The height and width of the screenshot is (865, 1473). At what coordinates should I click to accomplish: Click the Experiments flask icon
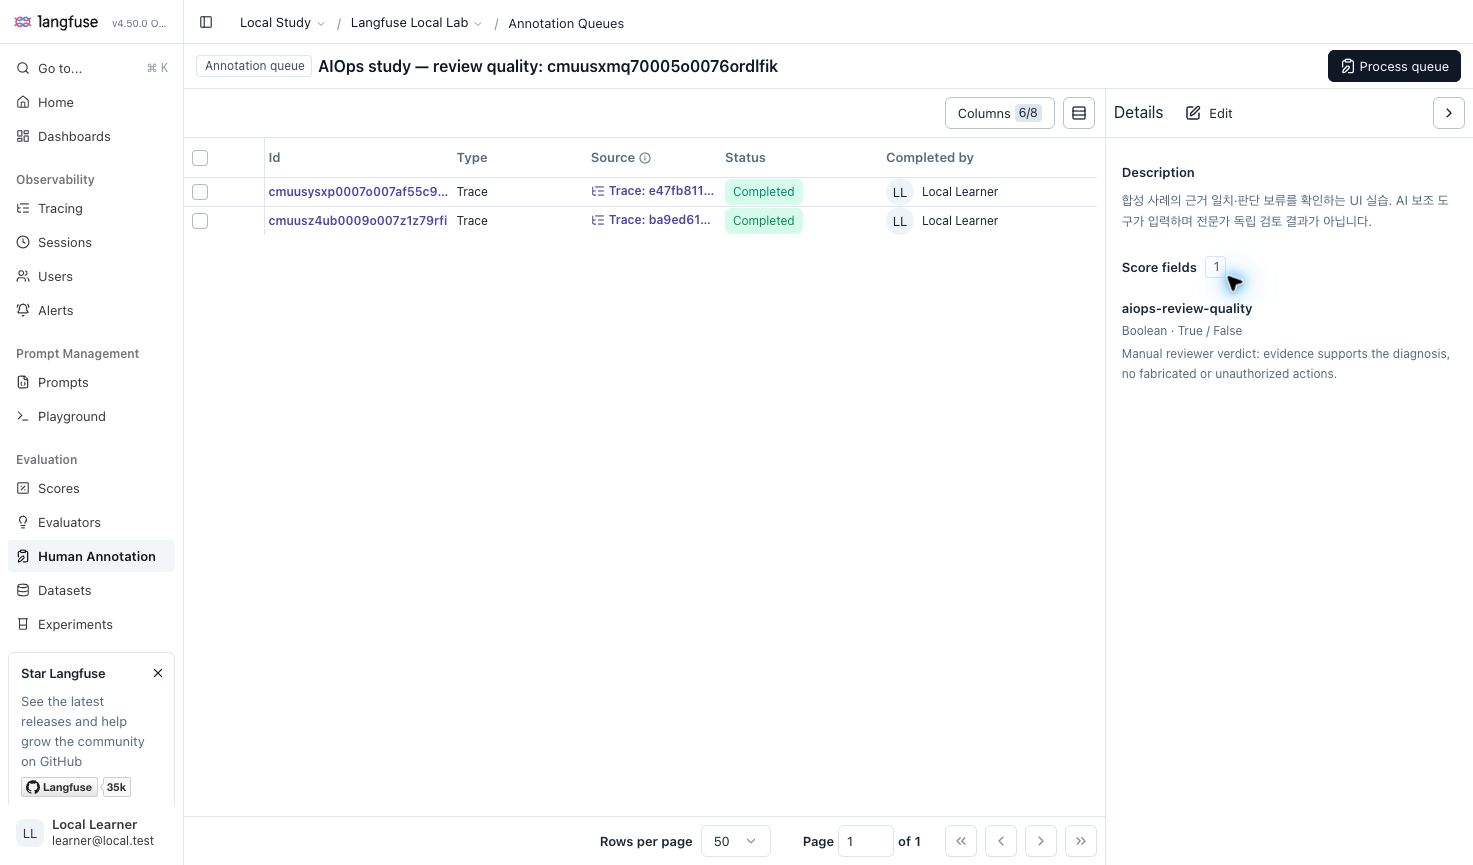pos(23,624)
